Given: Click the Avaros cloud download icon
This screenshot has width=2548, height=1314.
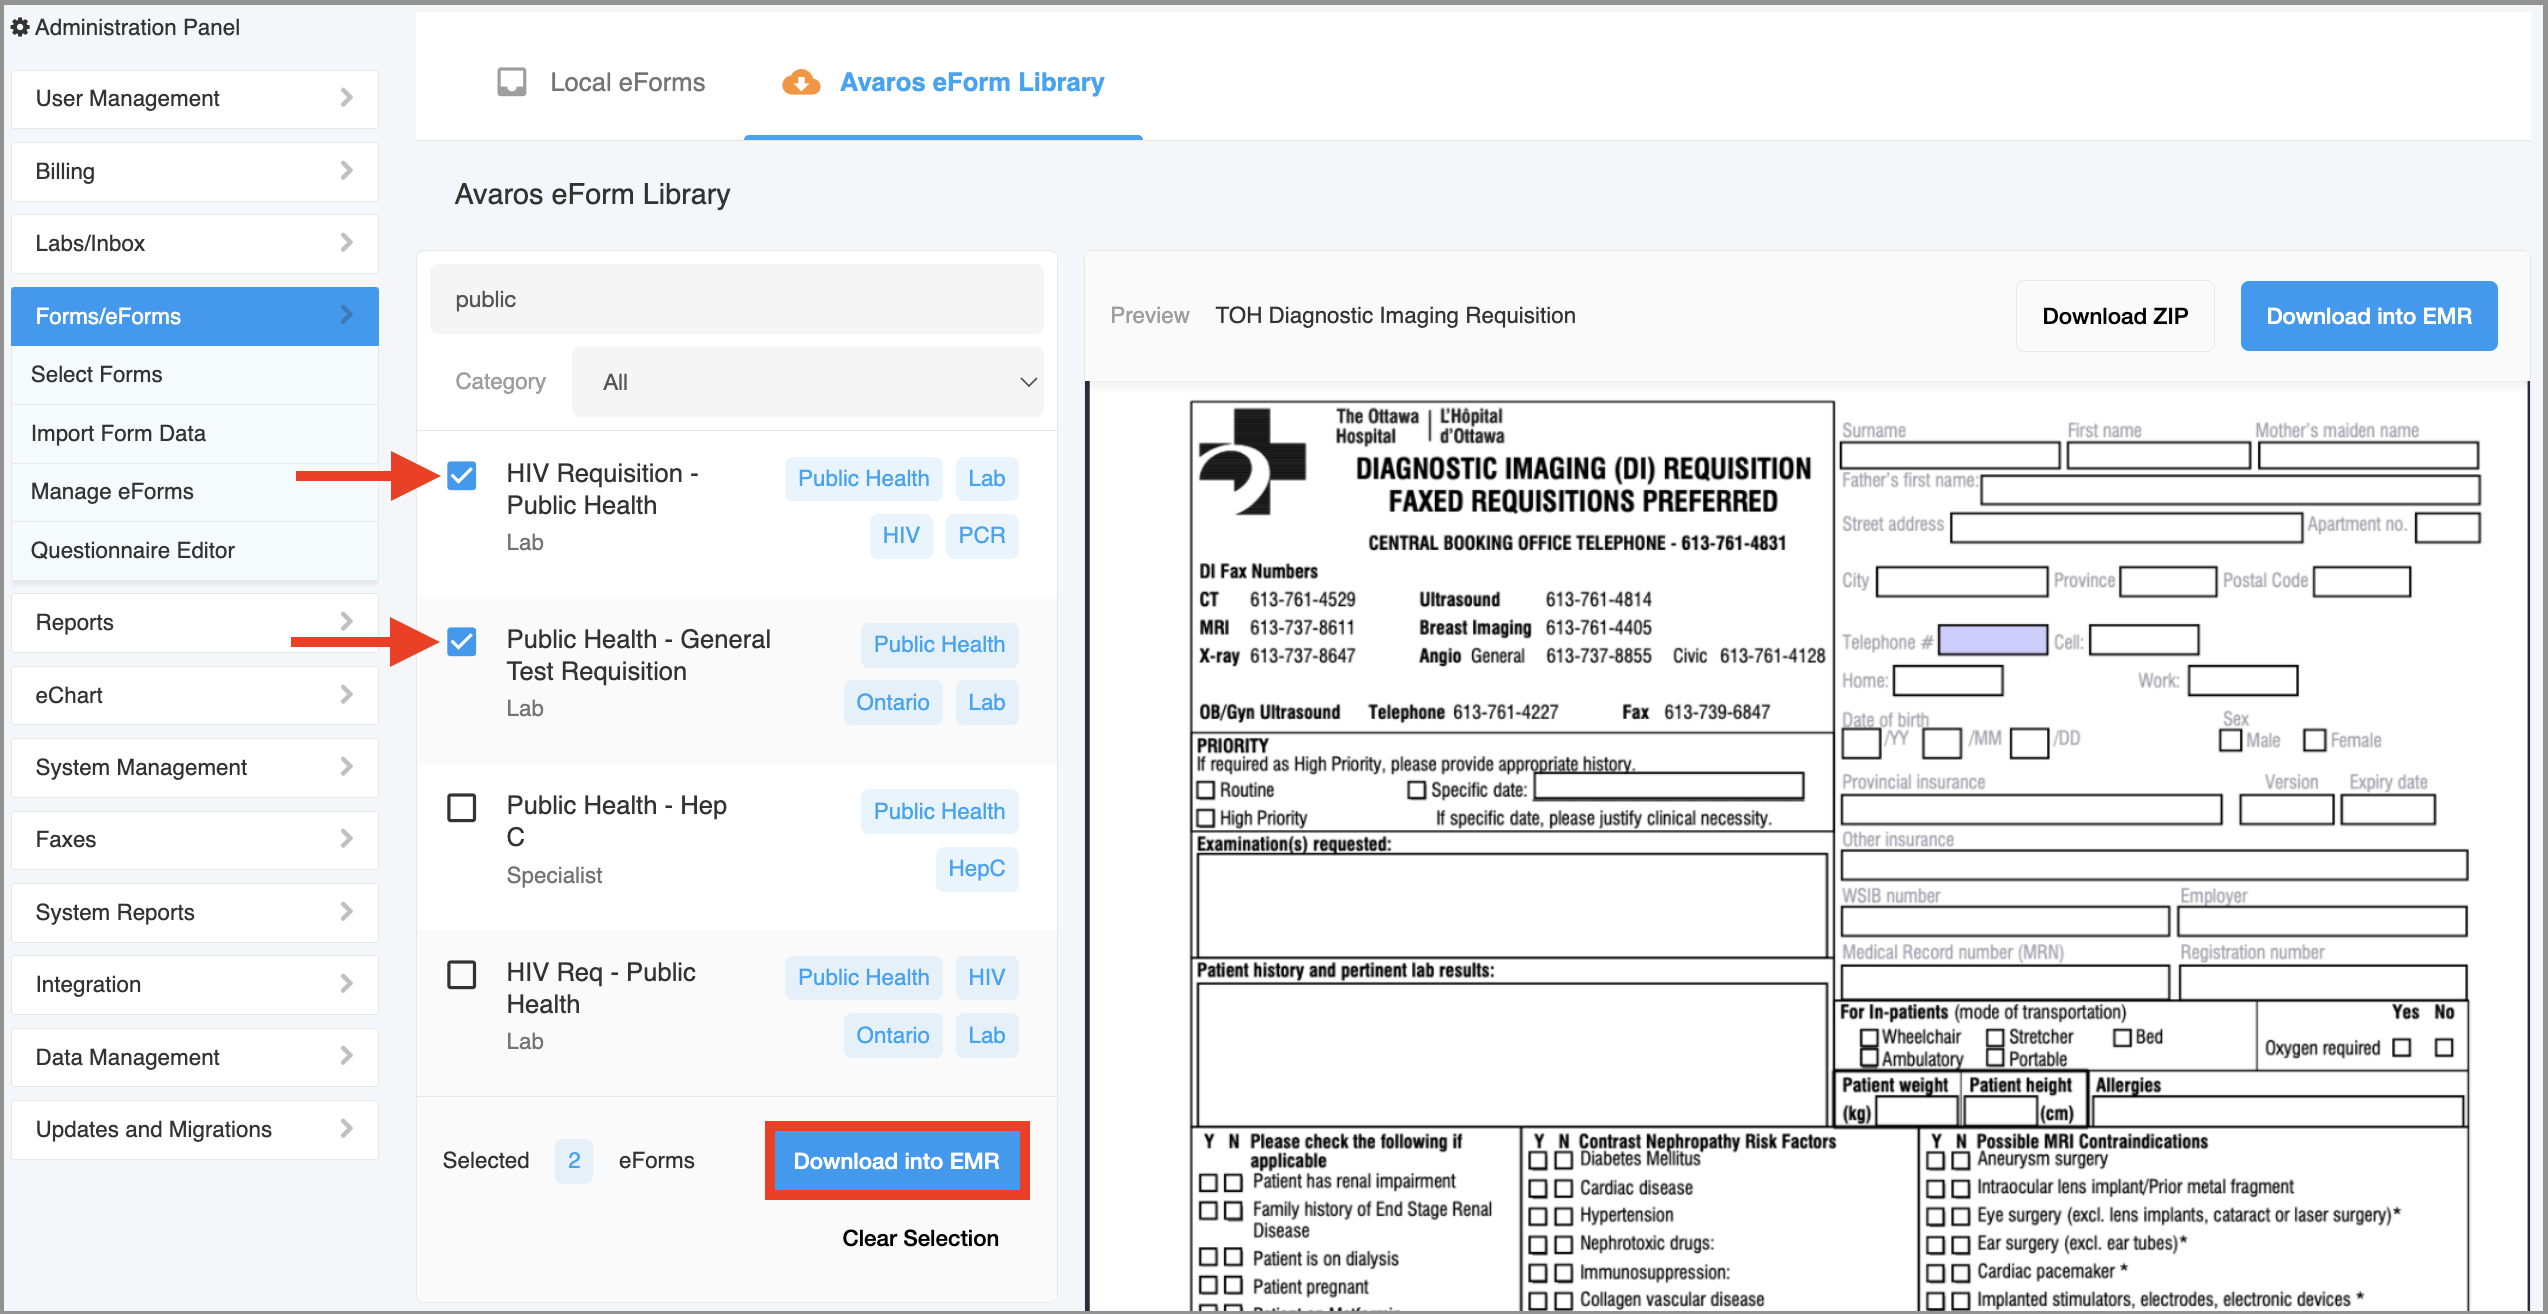Looking at the screenshot, I should pos(801,82).
